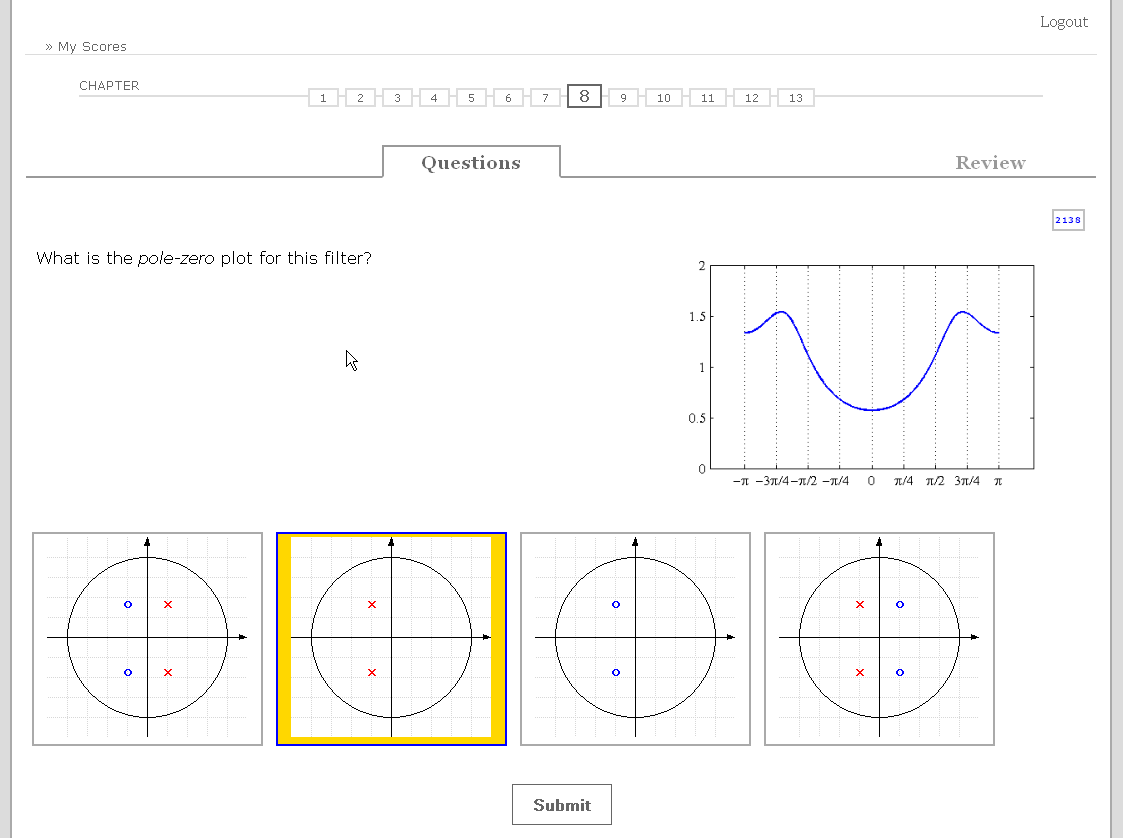Image resolution: width=1123 pixels, height=838 pixels.
Task: Go to chapter 12
Action: (x=751, y=98)
